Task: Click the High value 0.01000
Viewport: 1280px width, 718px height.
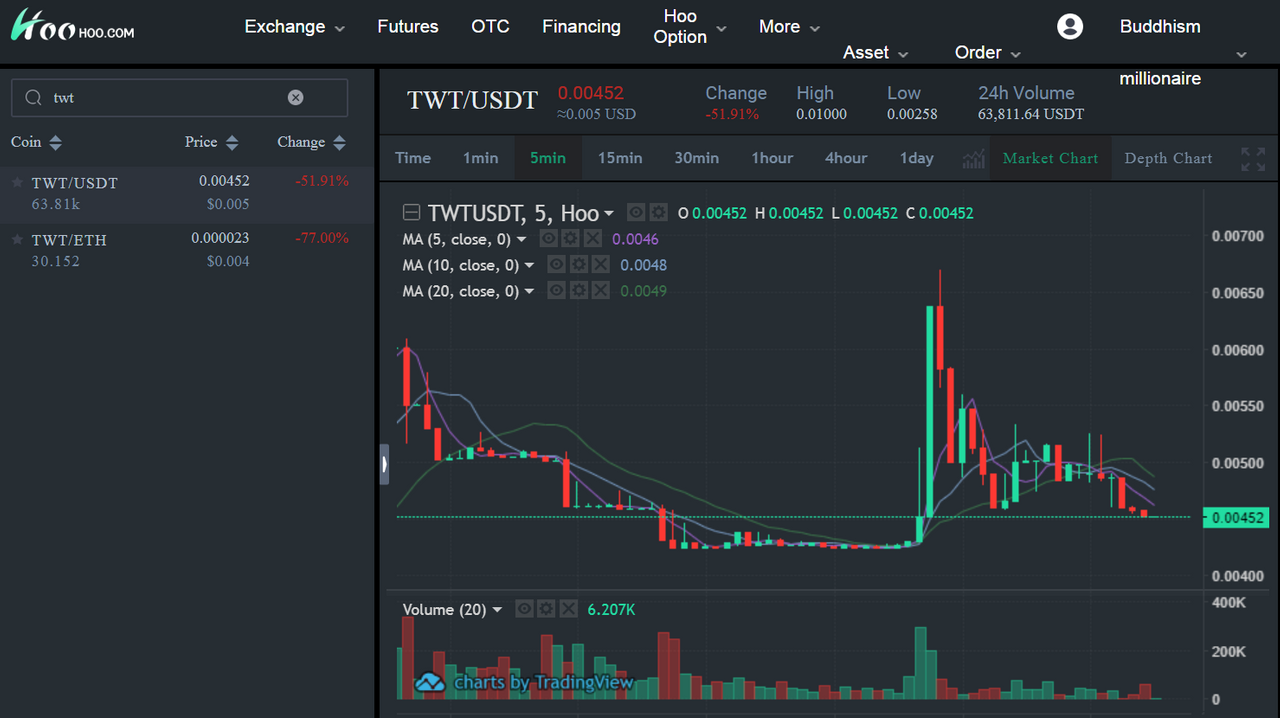Action: (822, 114)
